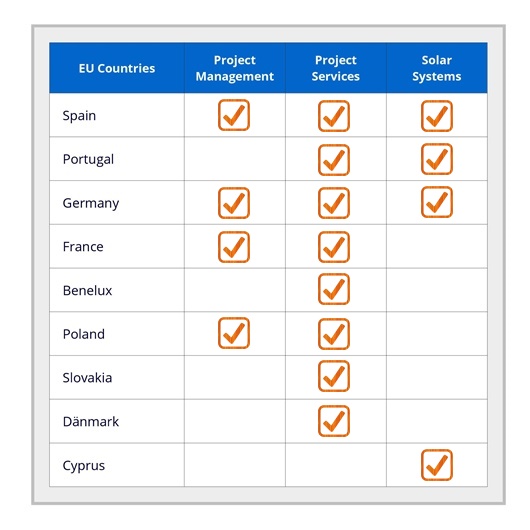Click Benelux's Project Services checkbox

(x=334, y=289)
